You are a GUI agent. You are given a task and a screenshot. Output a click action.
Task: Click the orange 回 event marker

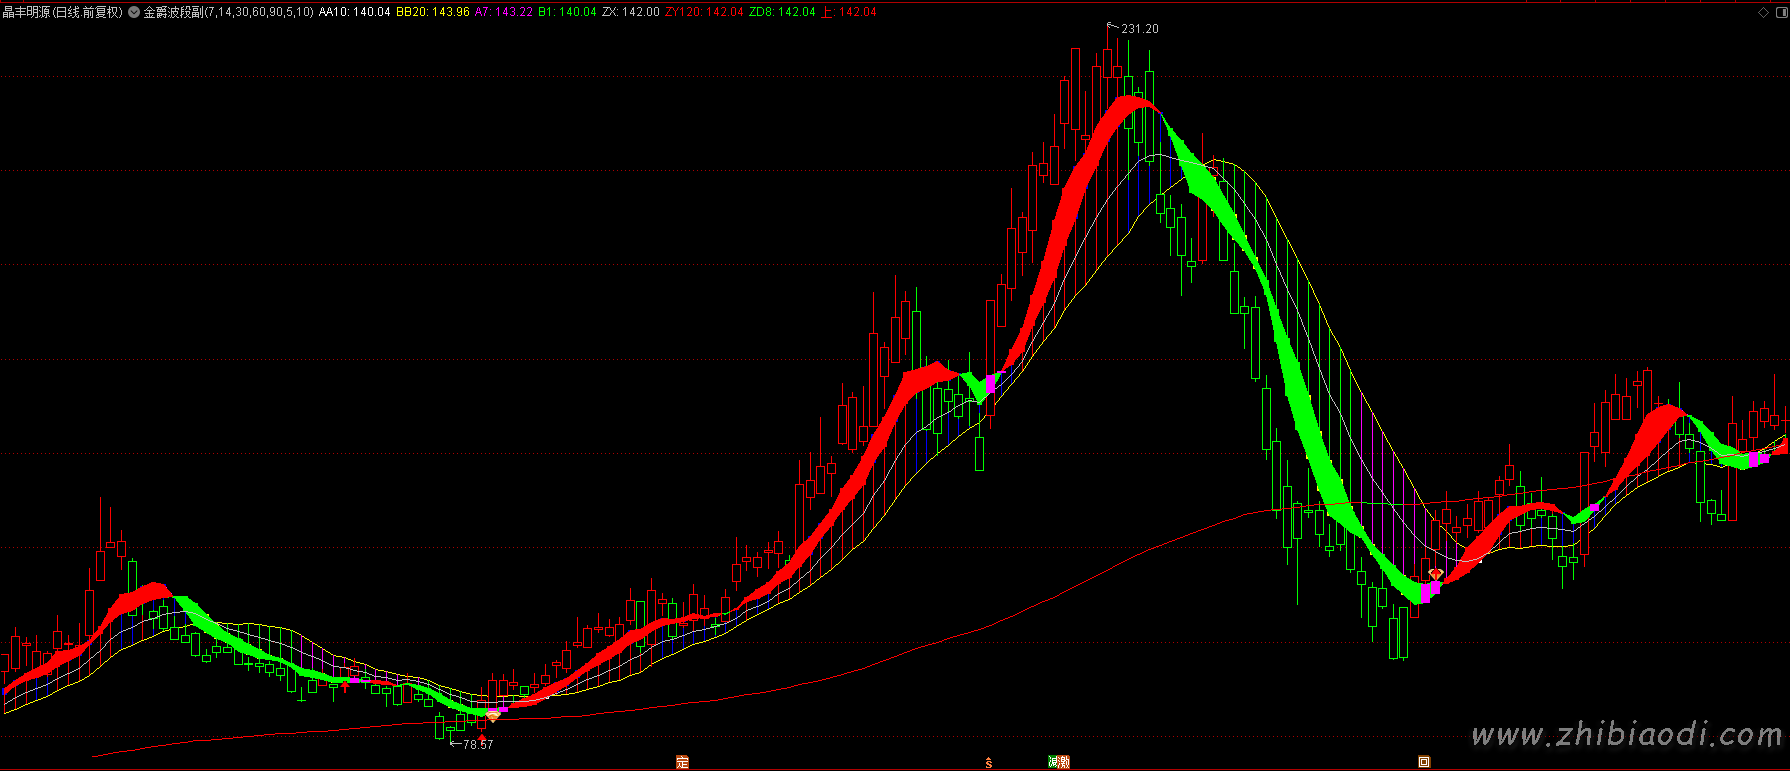(1424, 762)
